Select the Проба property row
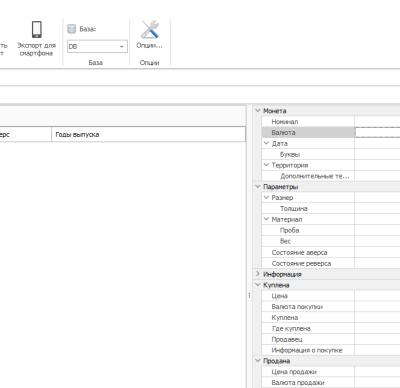 click(x=331, y=230)
